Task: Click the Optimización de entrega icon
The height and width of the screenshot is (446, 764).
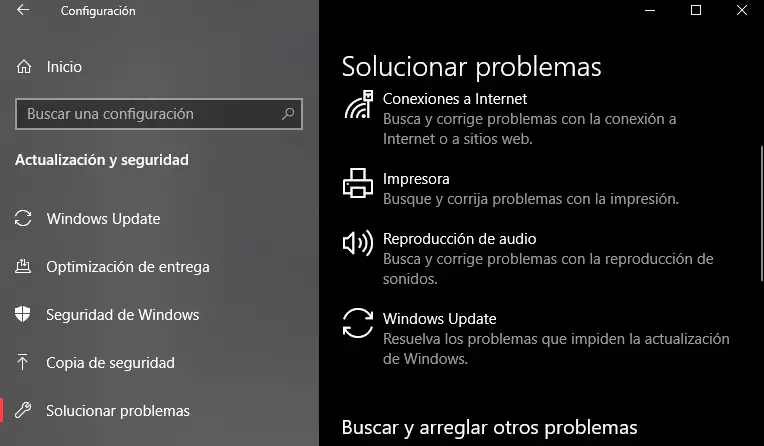Action: (x=24, y=267)
